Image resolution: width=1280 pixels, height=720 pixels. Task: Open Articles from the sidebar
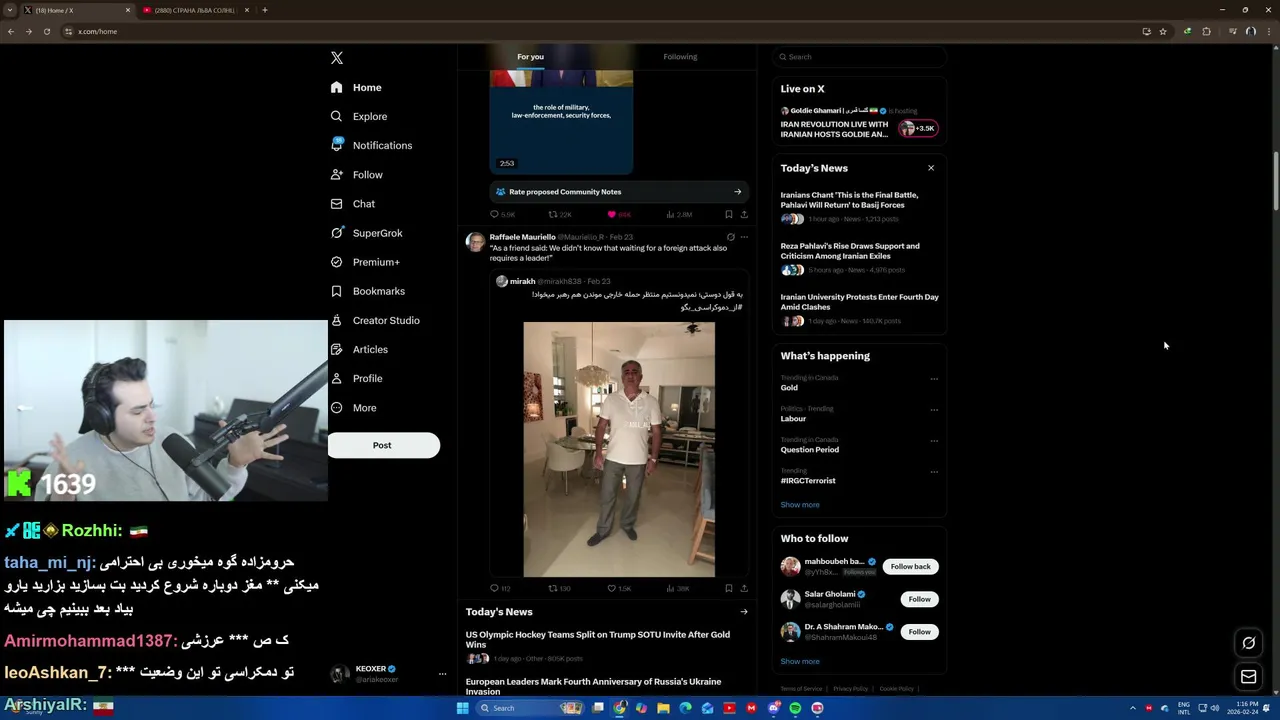tap(359, 349)
